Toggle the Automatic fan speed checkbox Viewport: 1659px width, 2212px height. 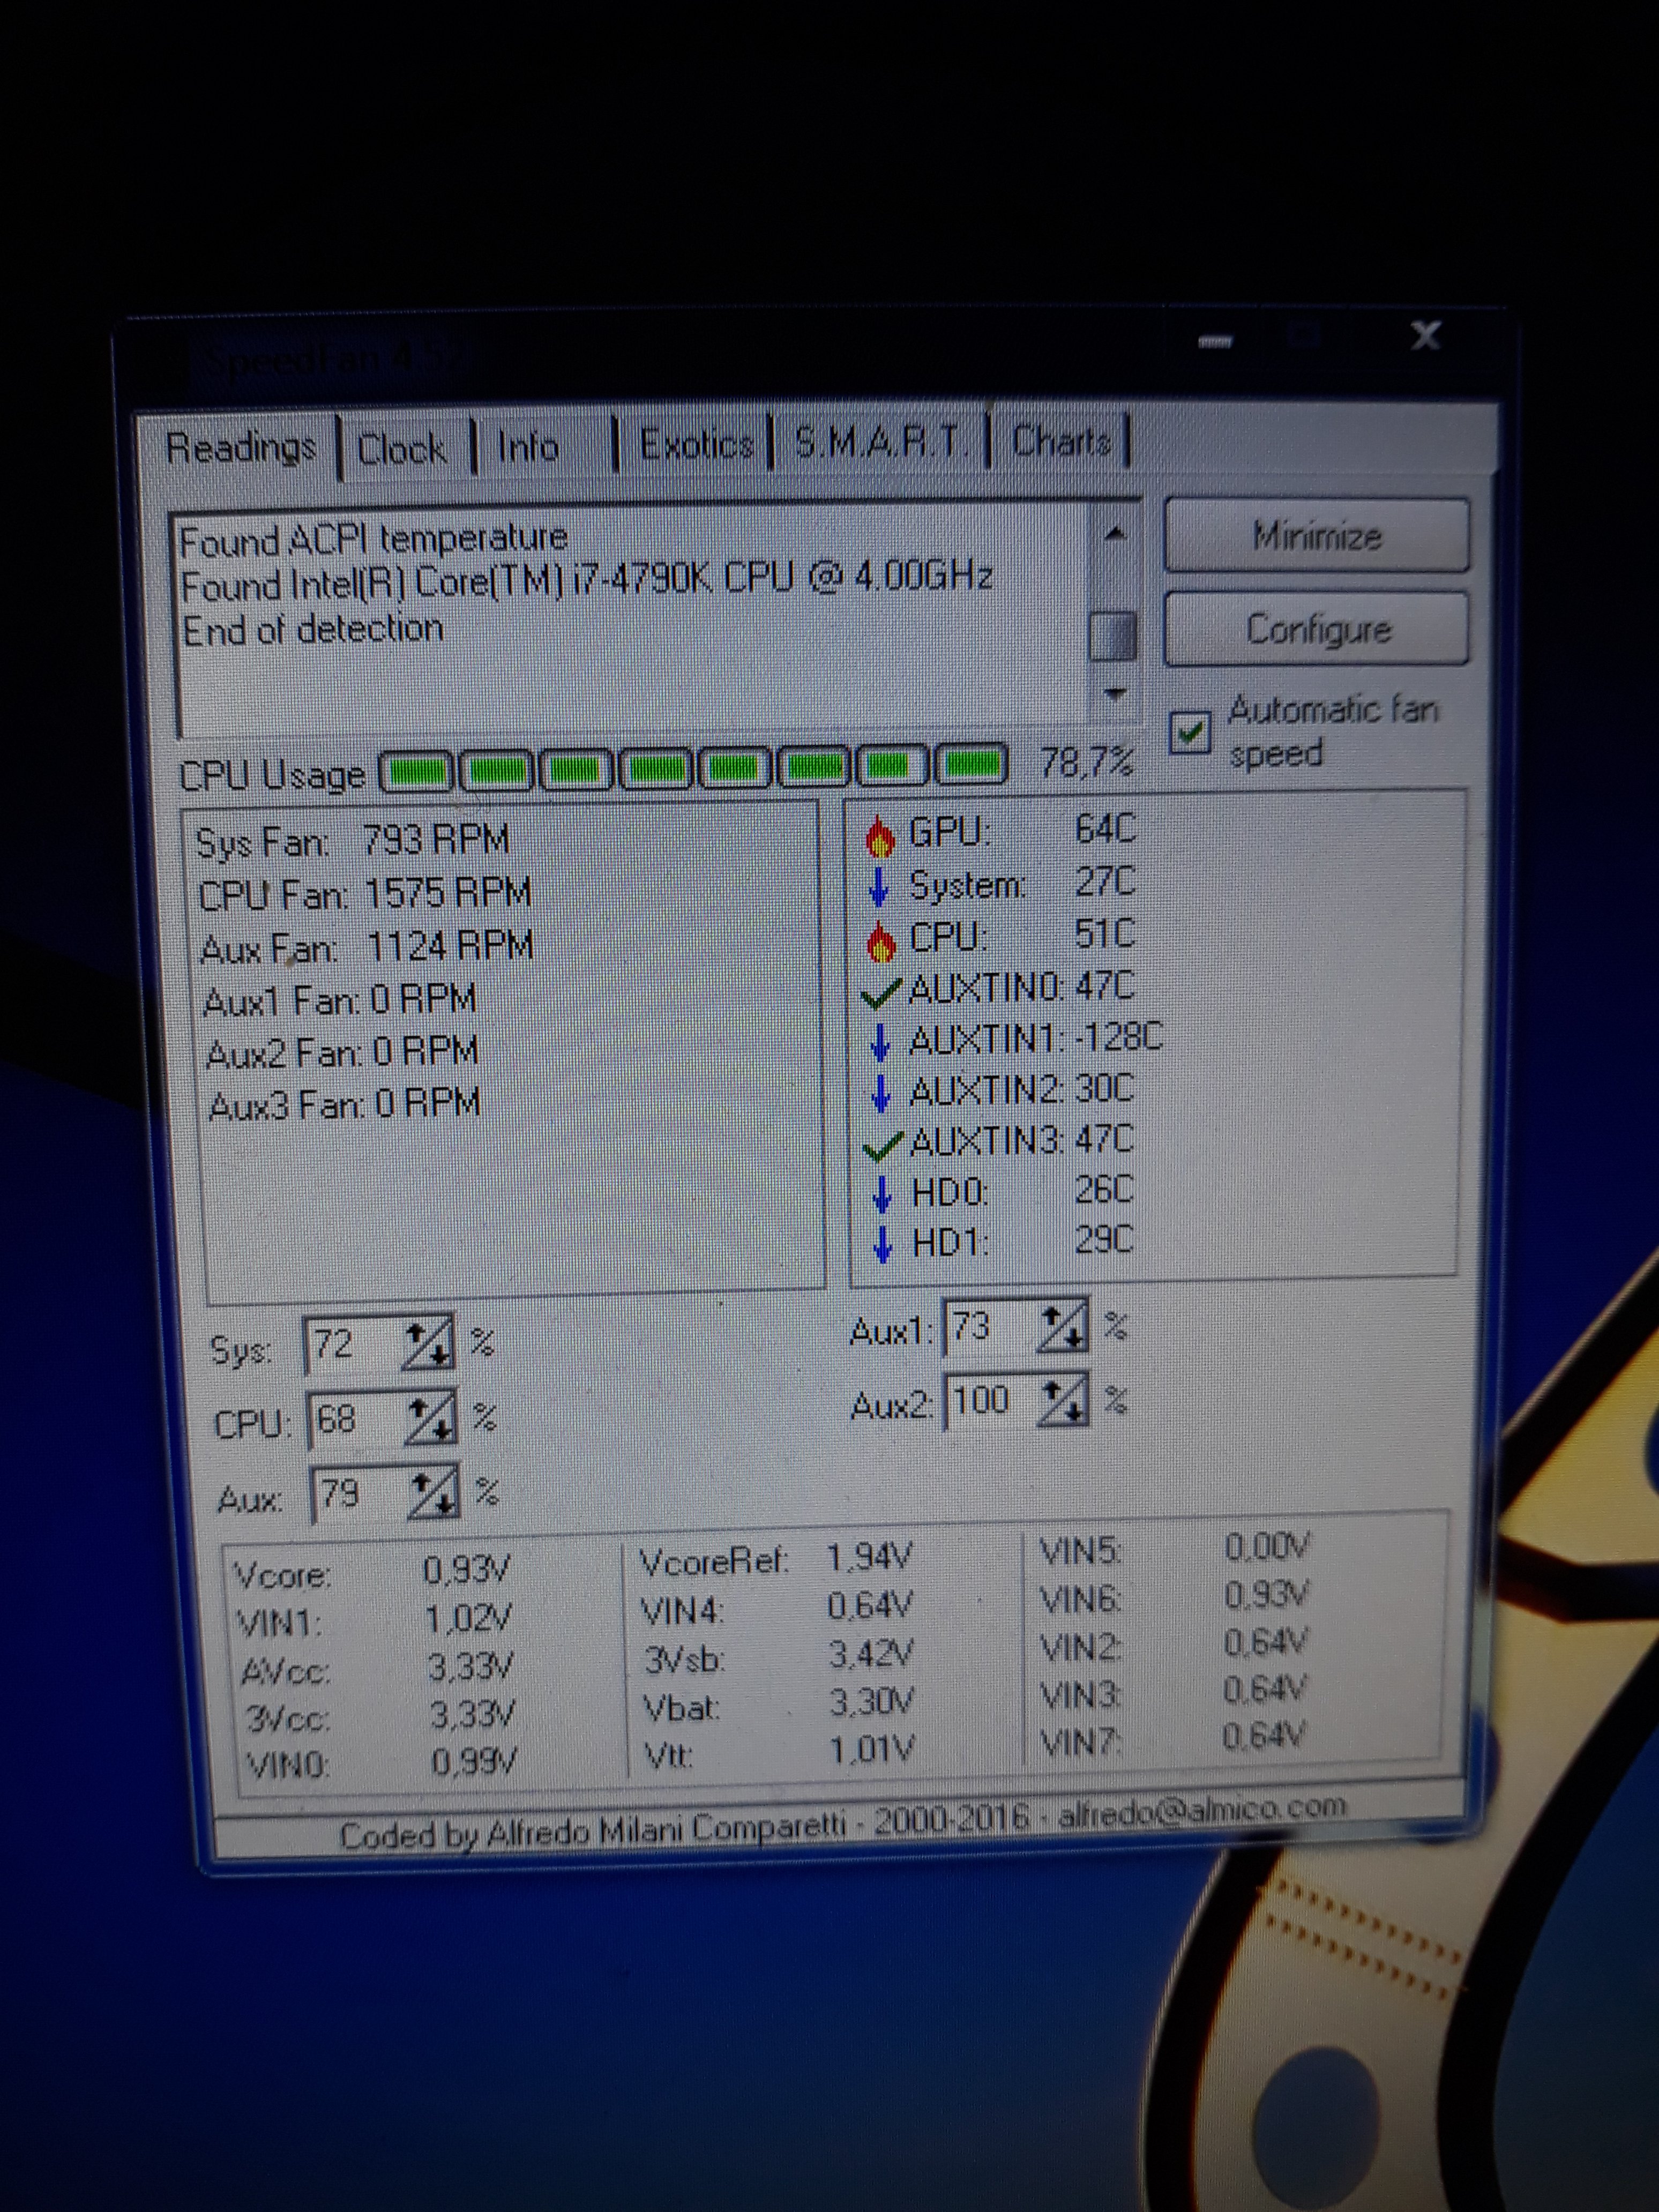pyautogui.click(x=1190, y=732)
